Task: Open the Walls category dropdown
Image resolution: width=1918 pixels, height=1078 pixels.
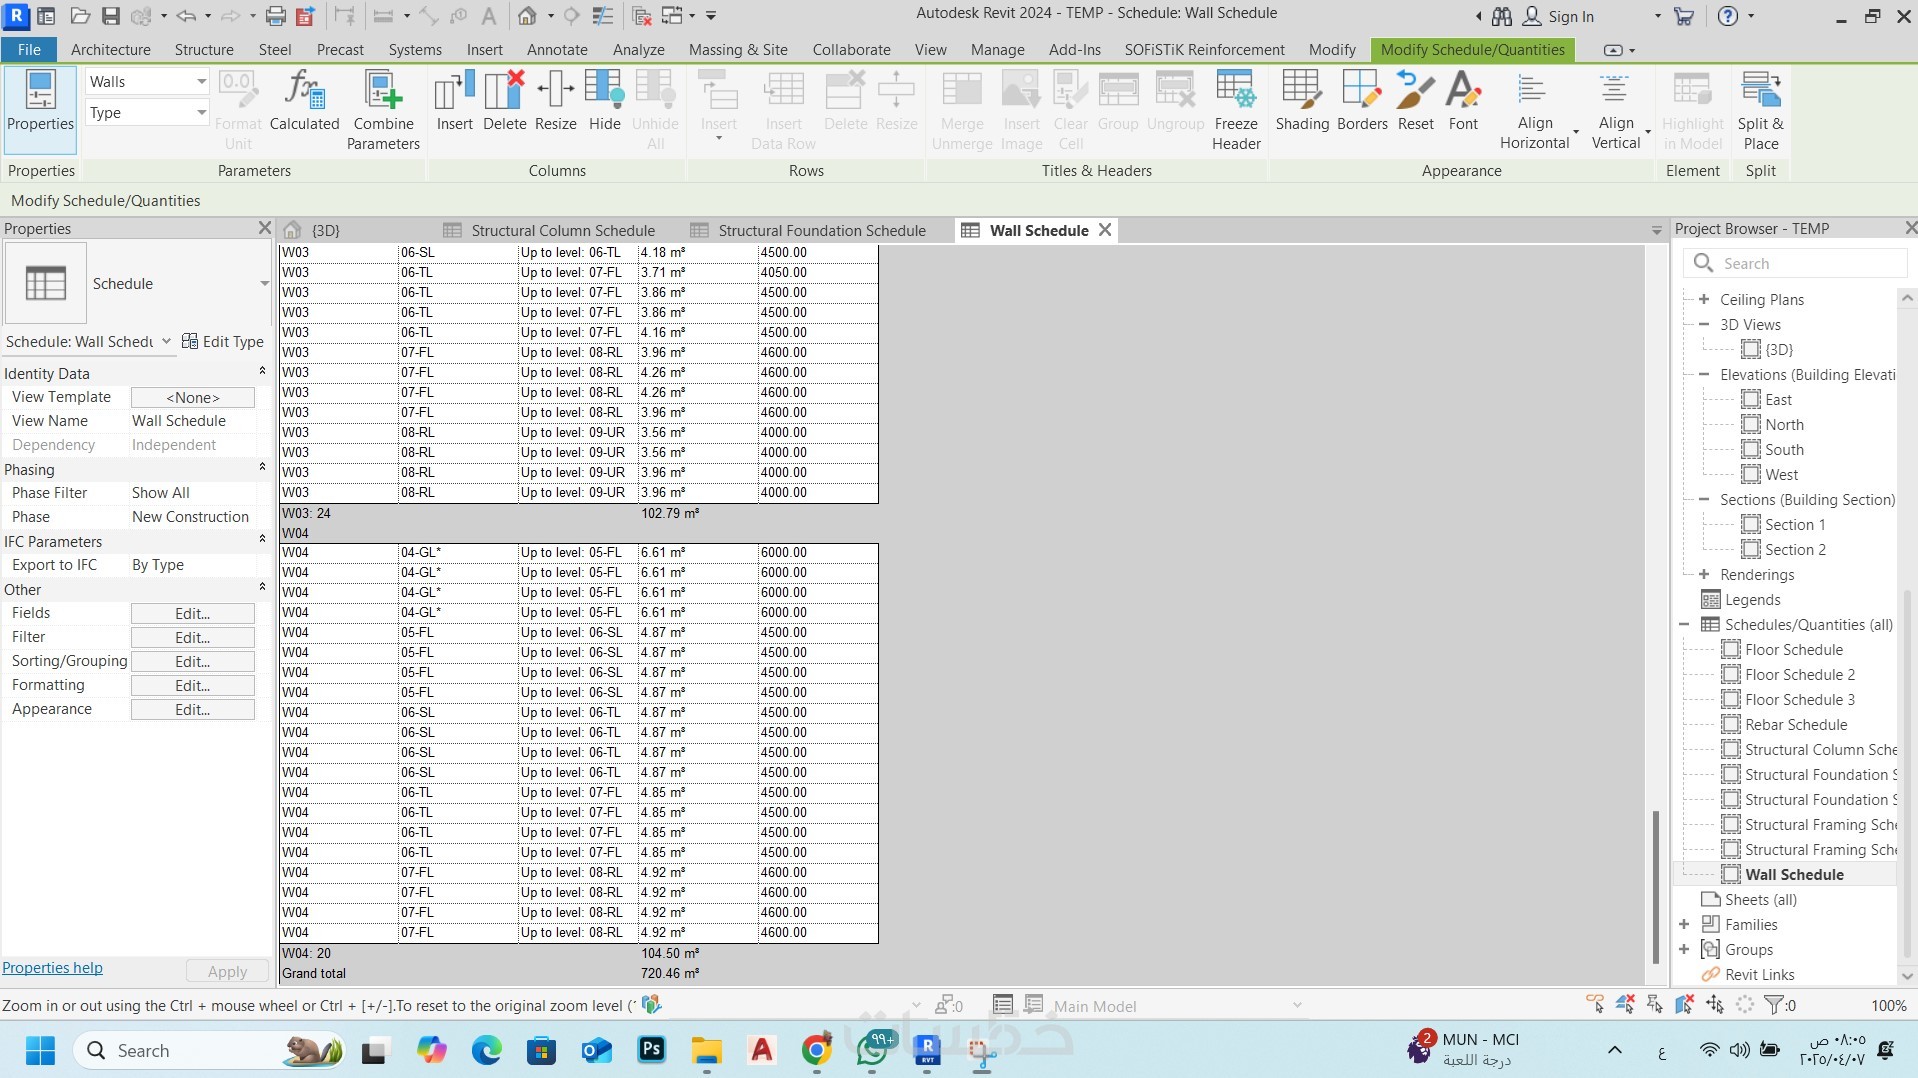Action: (x=147, y=81)
